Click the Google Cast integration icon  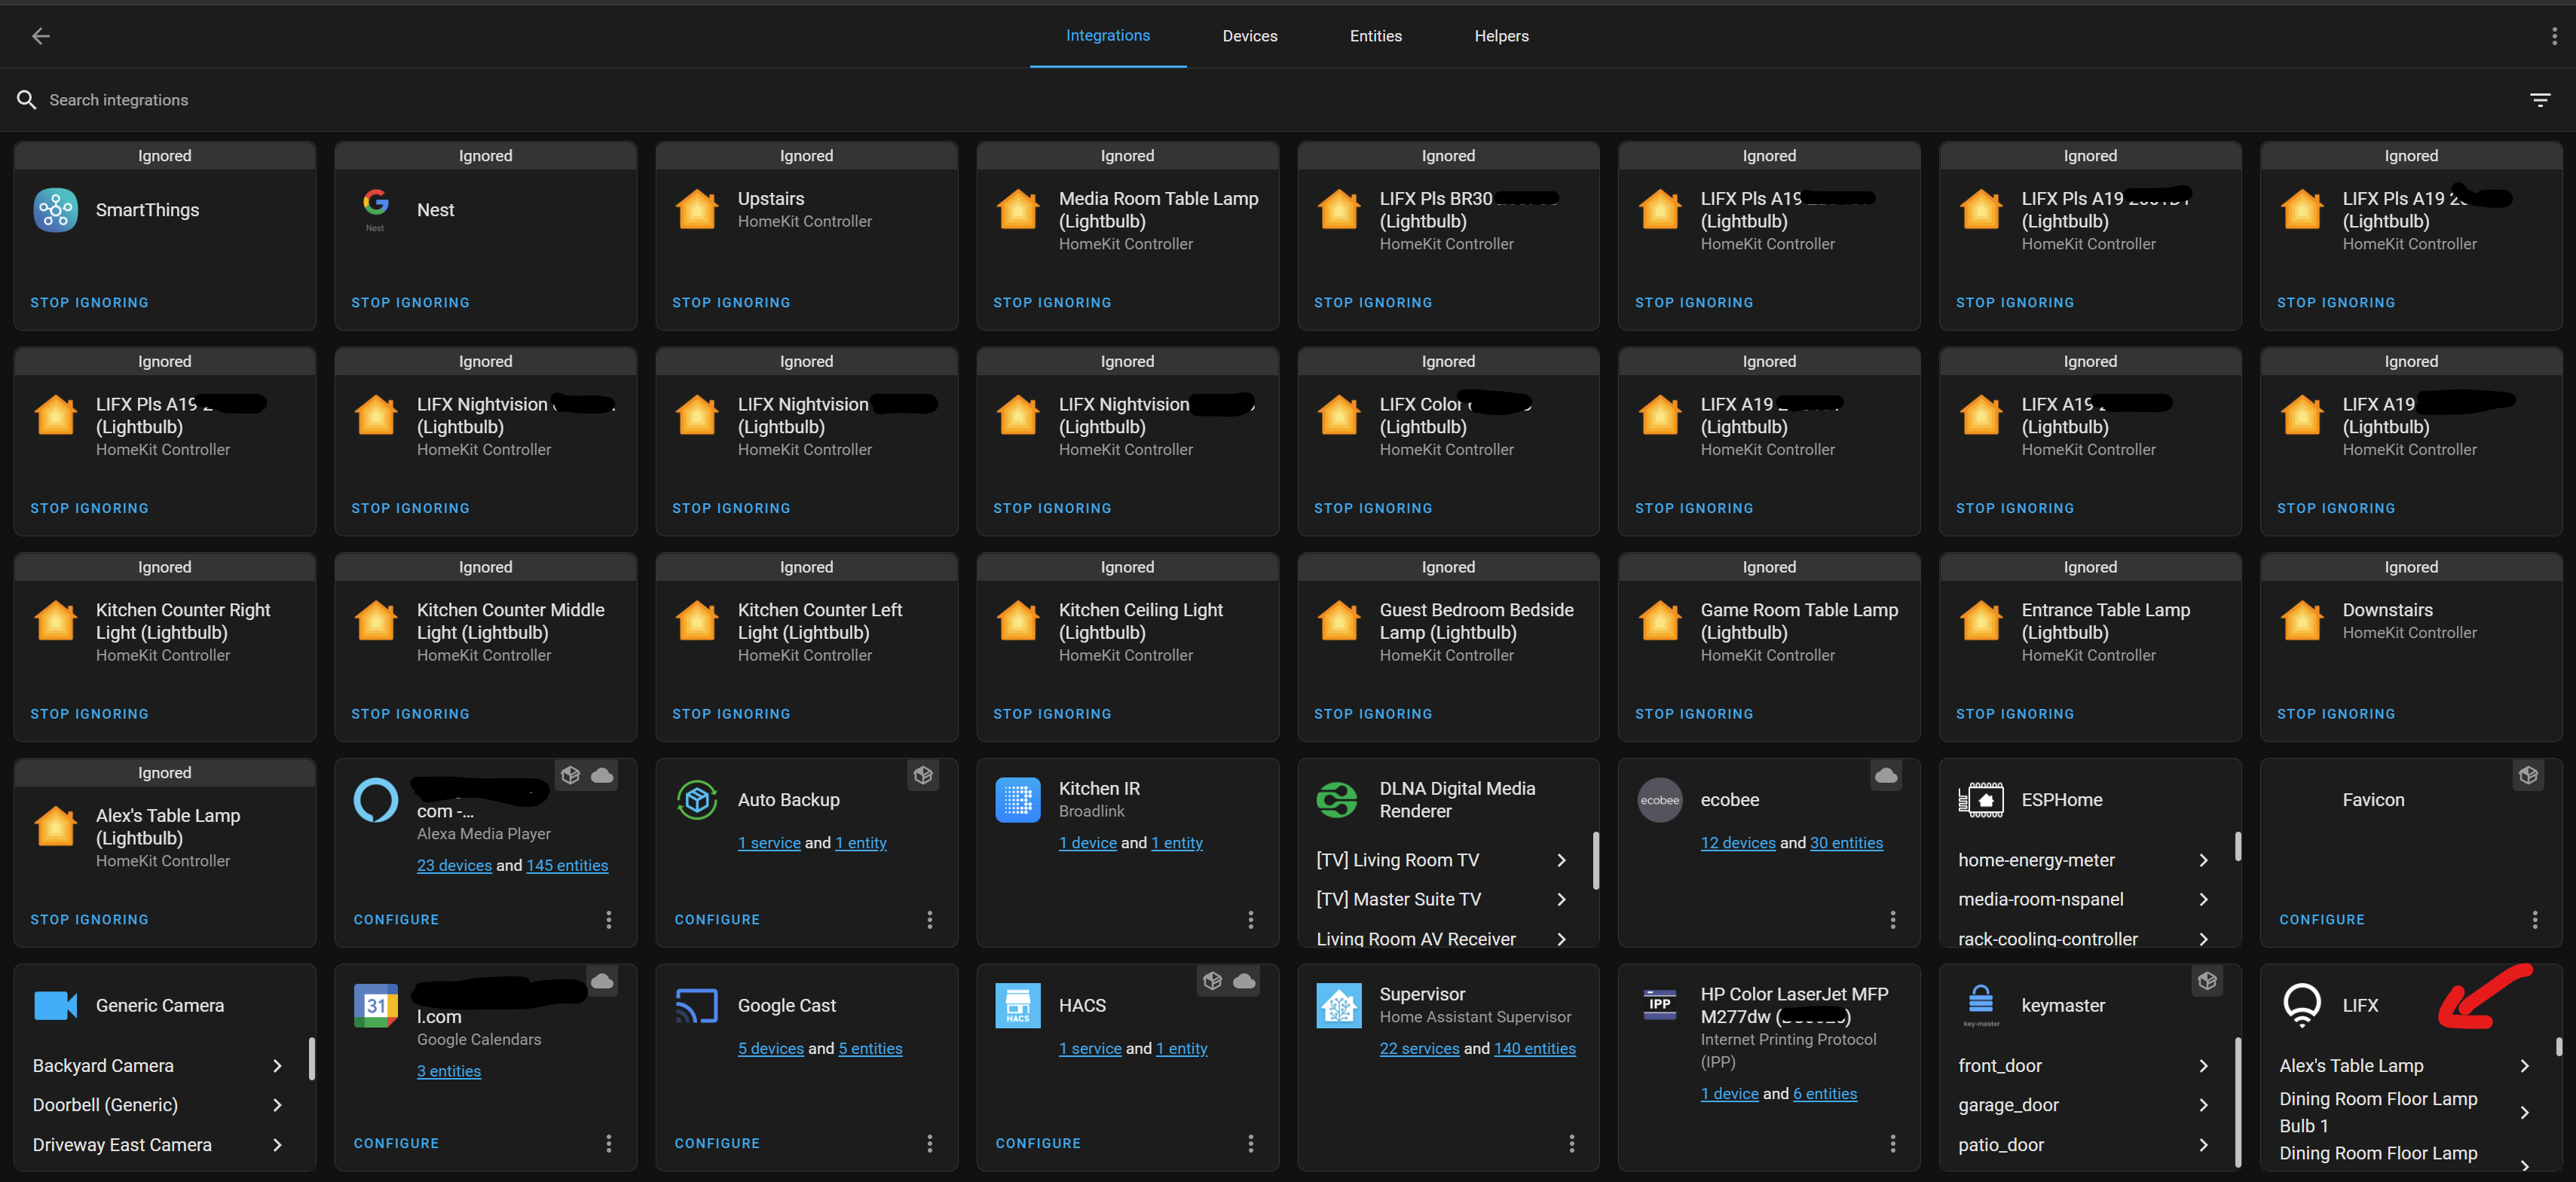(x=696, y=1005)
